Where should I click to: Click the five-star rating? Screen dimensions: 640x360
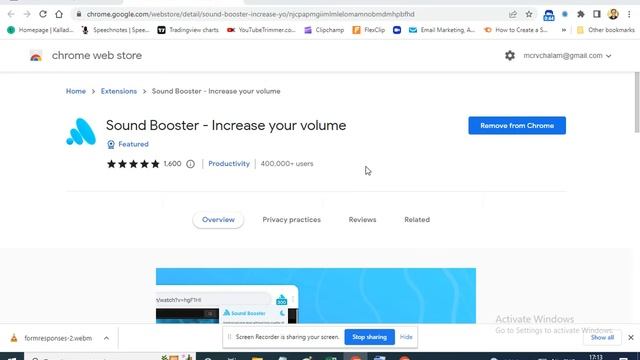(x=133, y=164)
